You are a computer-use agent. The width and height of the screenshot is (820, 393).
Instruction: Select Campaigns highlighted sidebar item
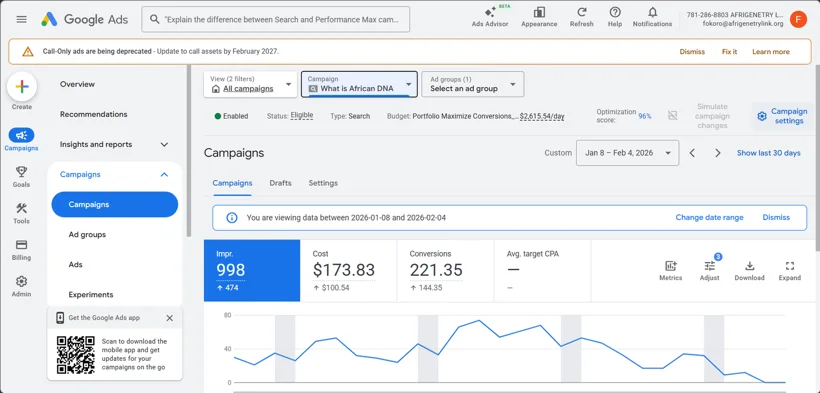[115, 205]
